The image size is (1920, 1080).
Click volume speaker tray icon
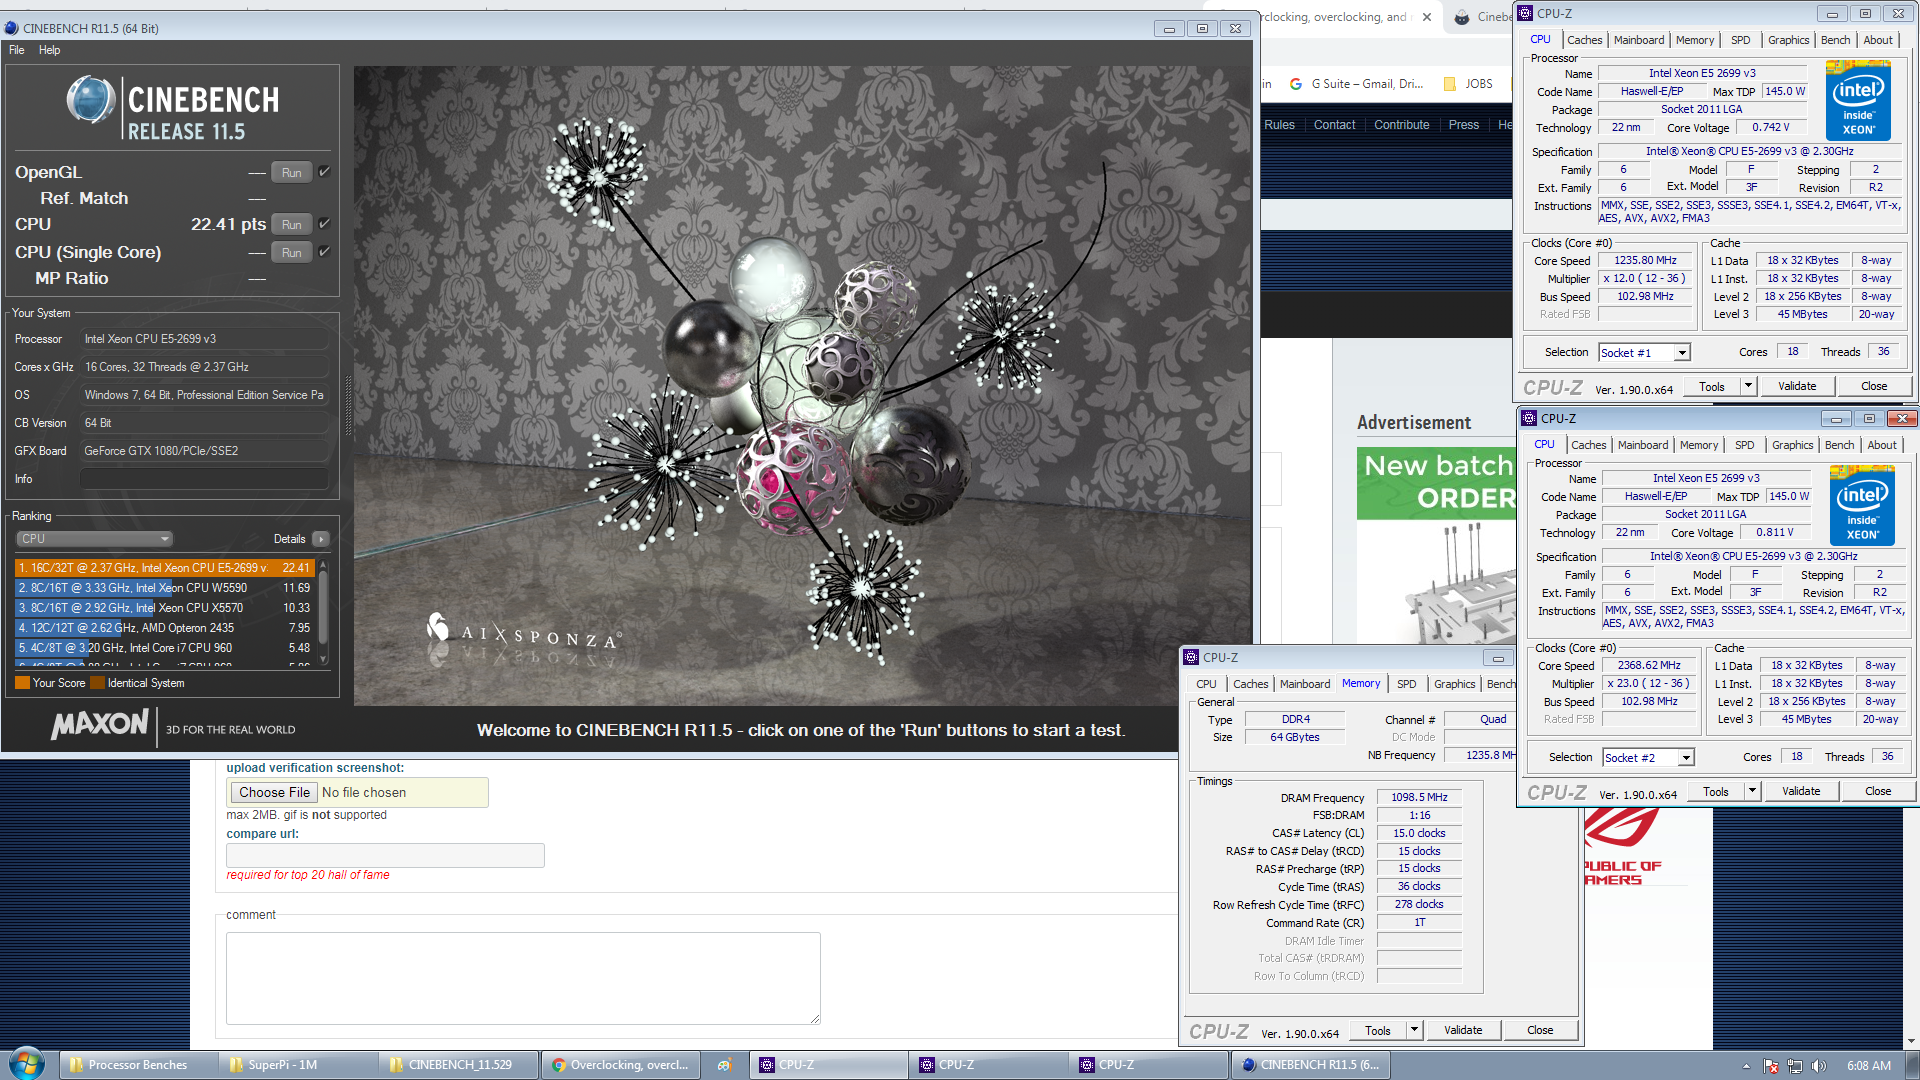1818,1066
